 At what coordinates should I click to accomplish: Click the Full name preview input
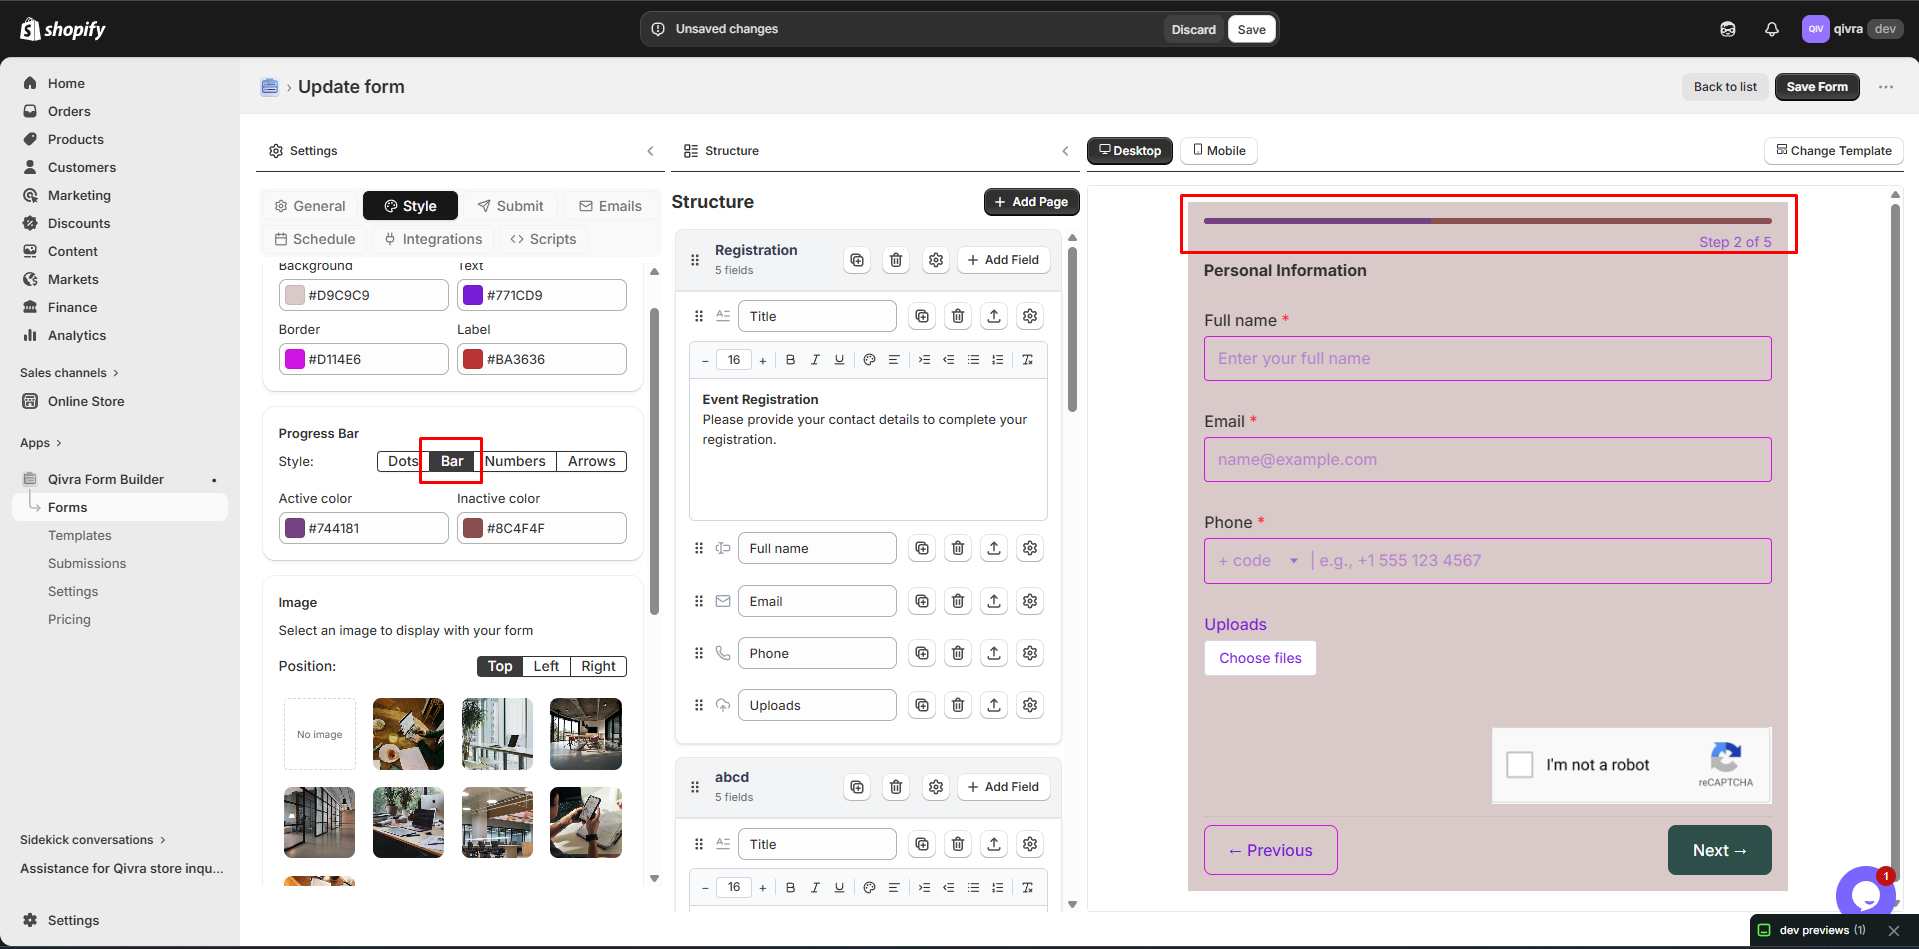point(1487,358)
